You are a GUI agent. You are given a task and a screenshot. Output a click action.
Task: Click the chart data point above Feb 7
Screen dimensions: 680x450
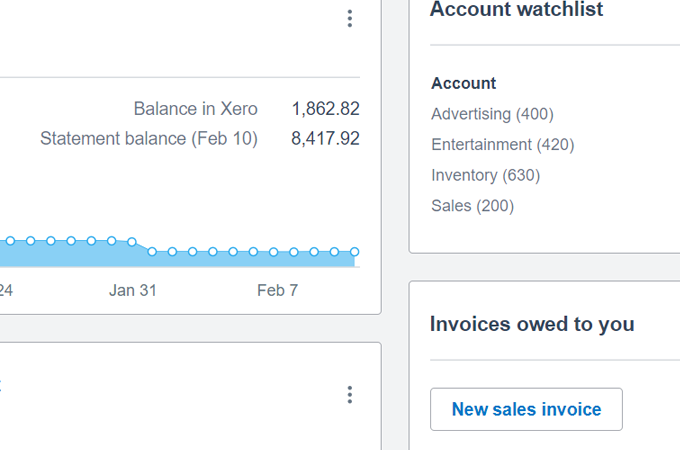tap(274, 252)
